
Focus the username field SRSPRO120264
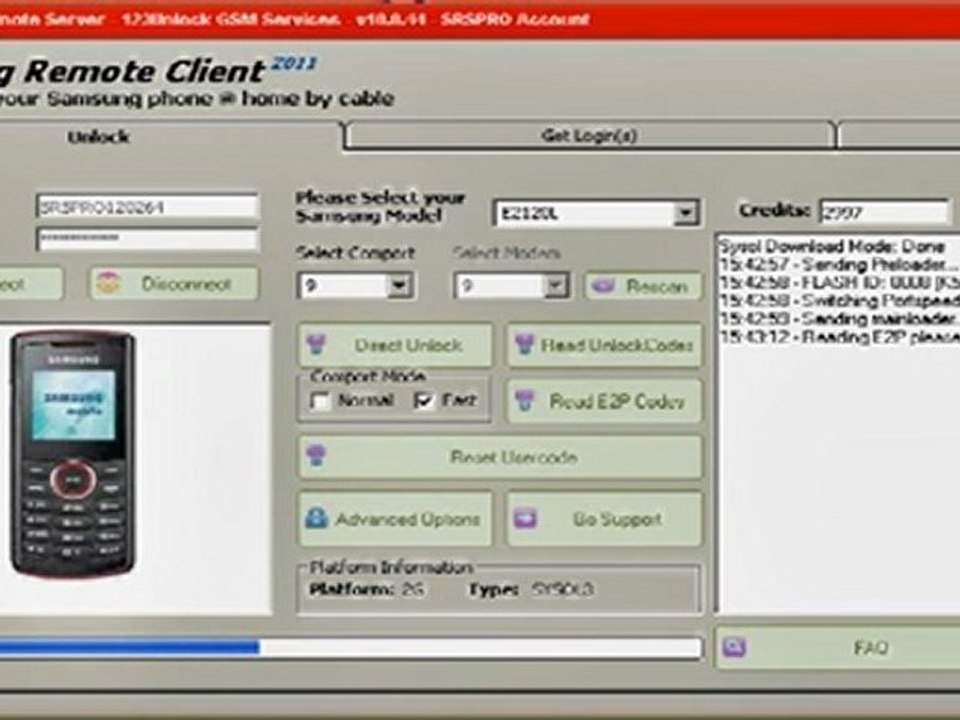(x=147, y=207)
